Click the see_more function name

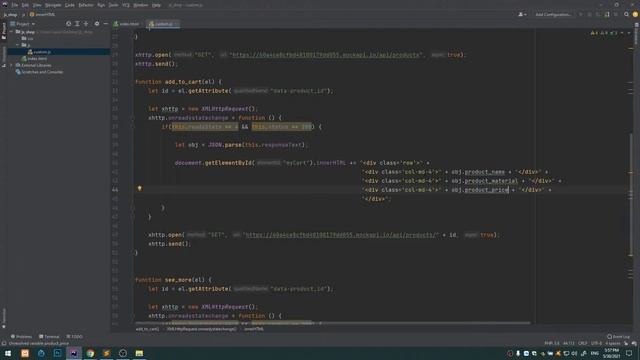pyautogui.click(x=178, y=280)
